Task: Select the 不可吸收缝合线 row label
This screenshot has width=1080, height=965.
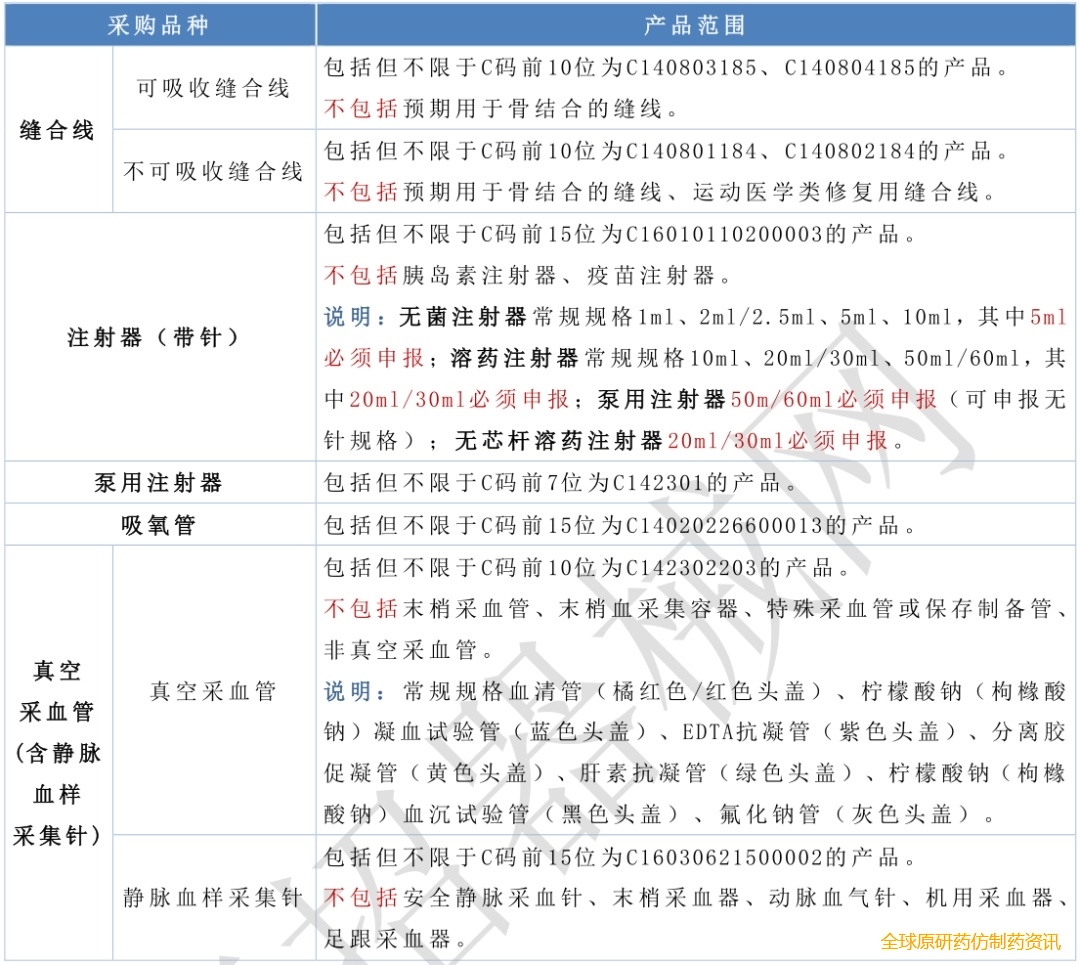Action: [x=213, y=170]
